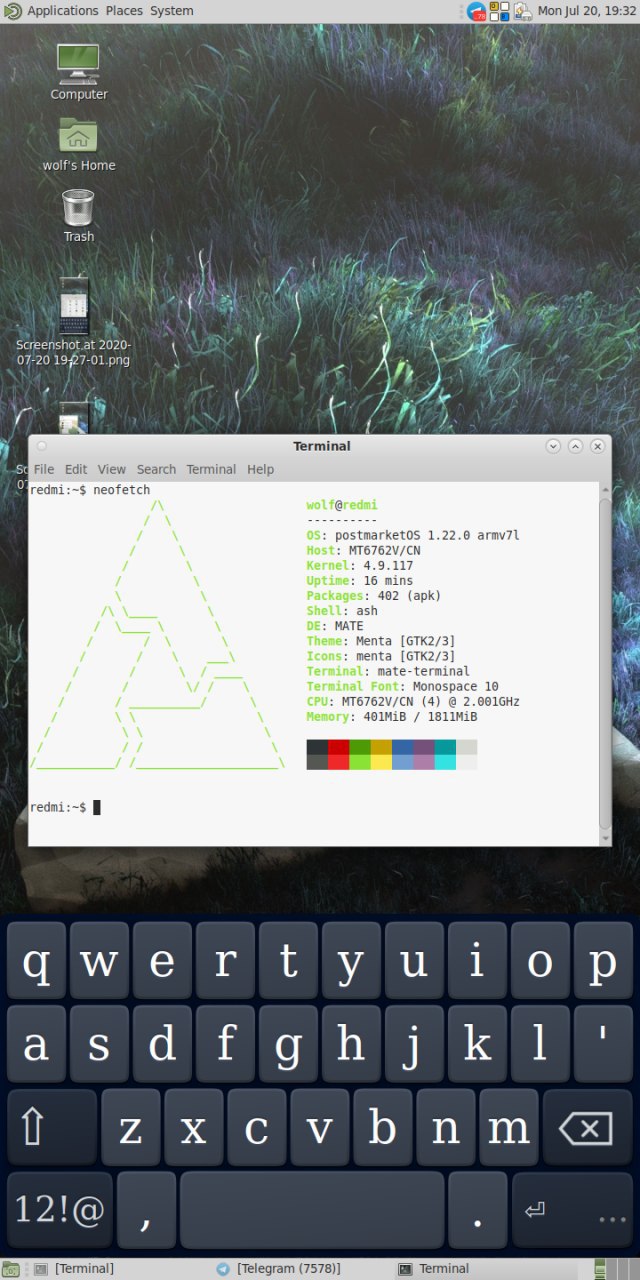This screenshot has height=1280, width=640.
Task: Tap the o key on keyboard
Action: (x=540, y=962)
